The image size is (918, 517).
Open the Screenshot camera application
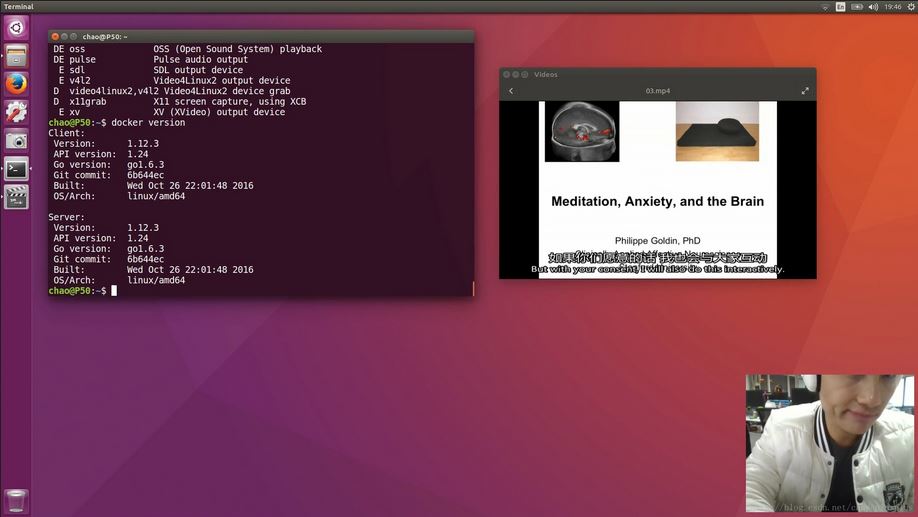coord(16,141)
